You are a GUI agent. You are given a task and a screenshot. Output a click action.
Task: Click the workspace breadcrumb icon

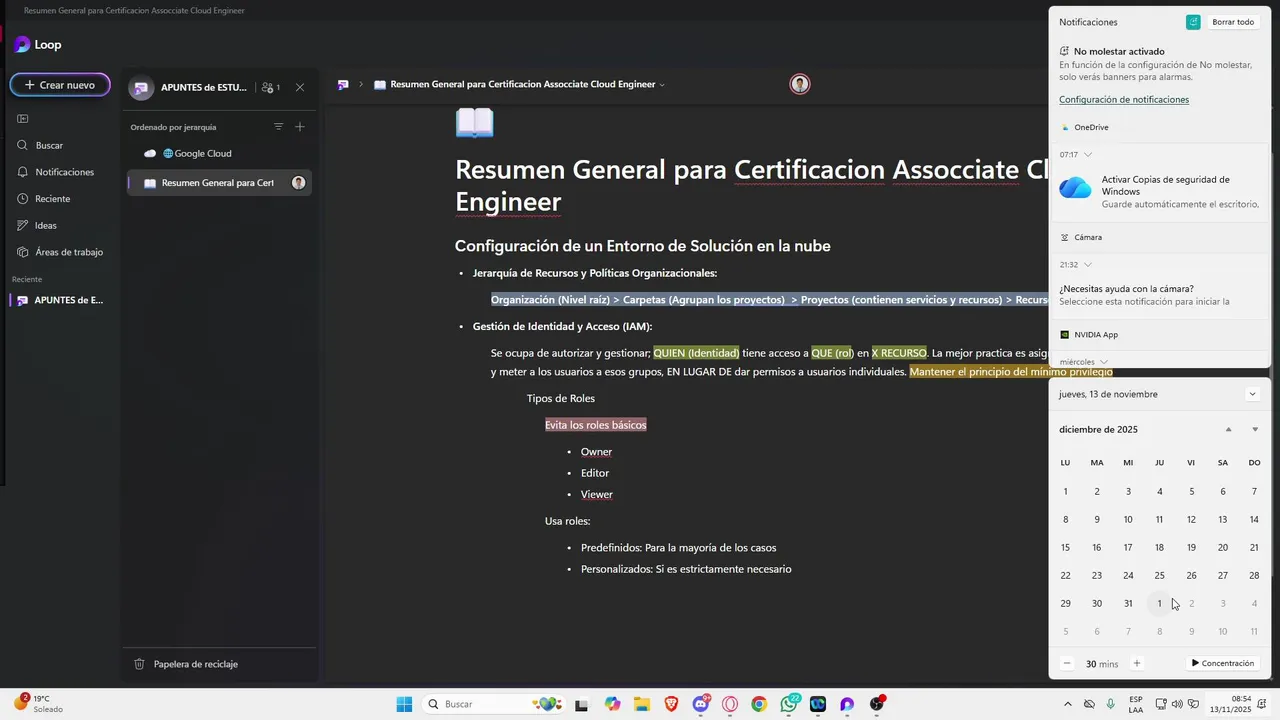coord(343,85)
